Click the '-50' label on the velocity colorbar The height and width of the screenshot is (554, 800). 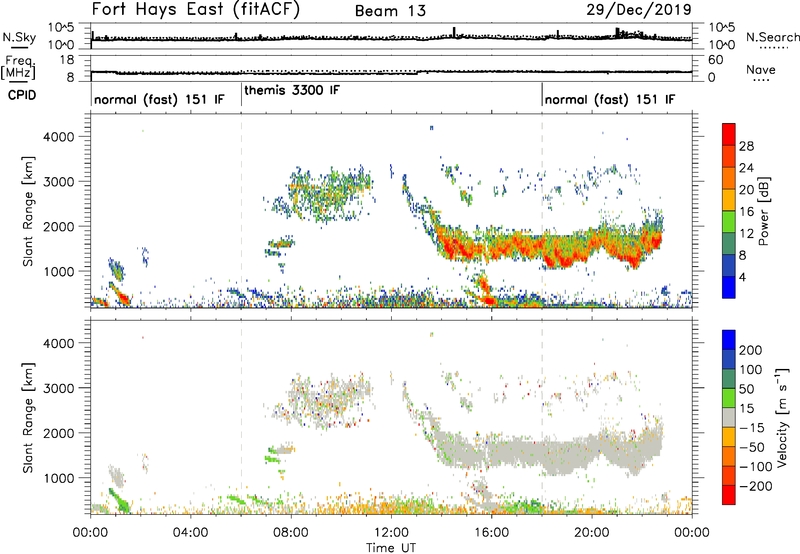[752, 447]
